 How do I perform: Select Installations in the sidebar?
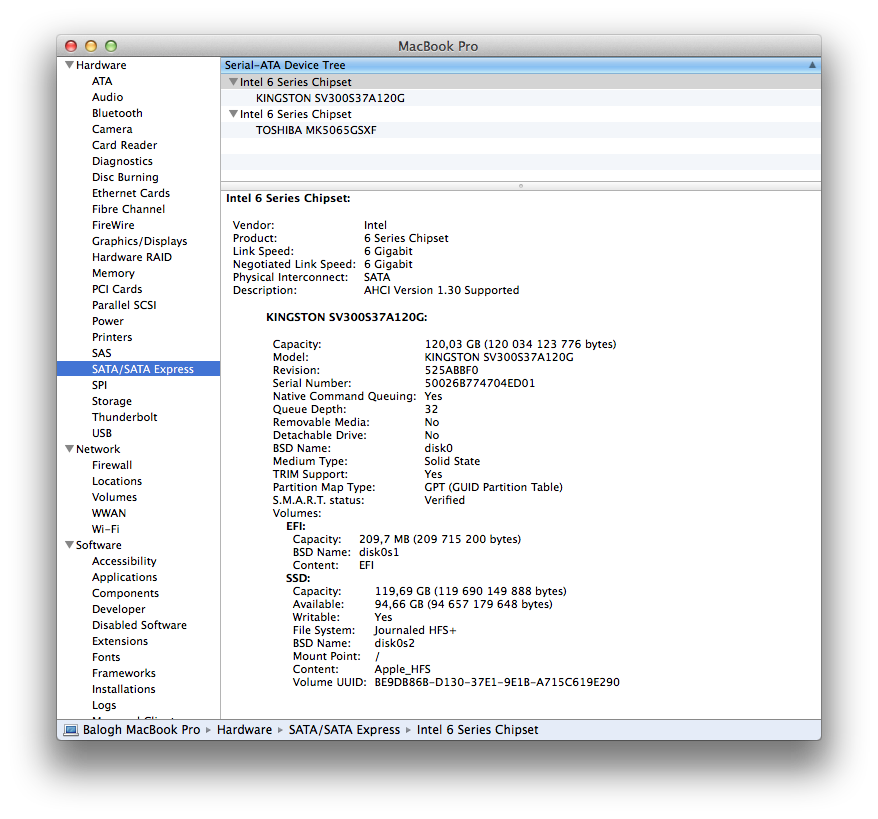coord(123,689)
